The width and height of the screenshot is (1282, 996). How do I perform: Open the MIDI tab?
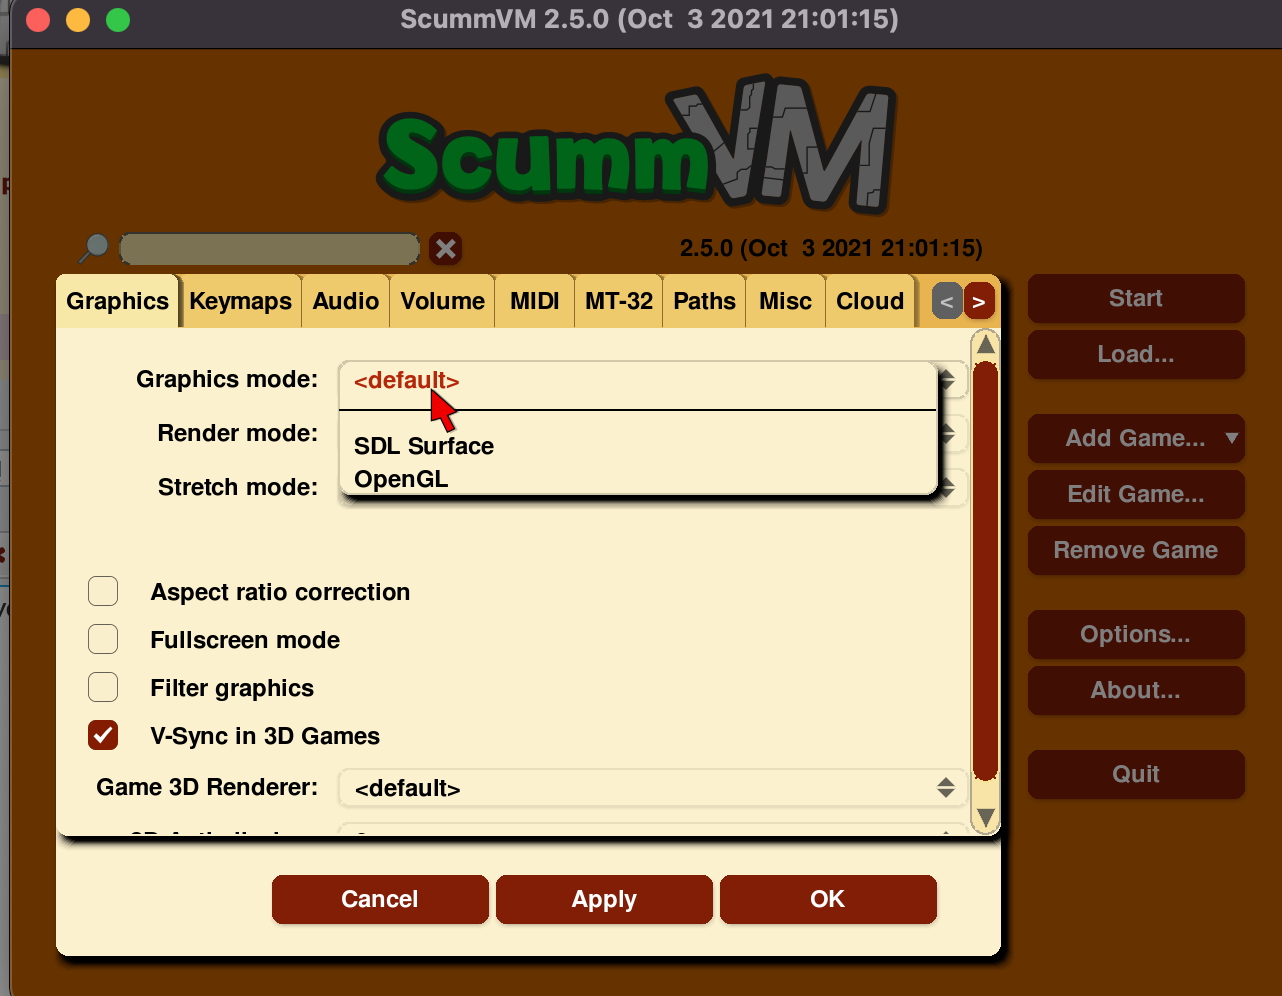pos(535,301)
